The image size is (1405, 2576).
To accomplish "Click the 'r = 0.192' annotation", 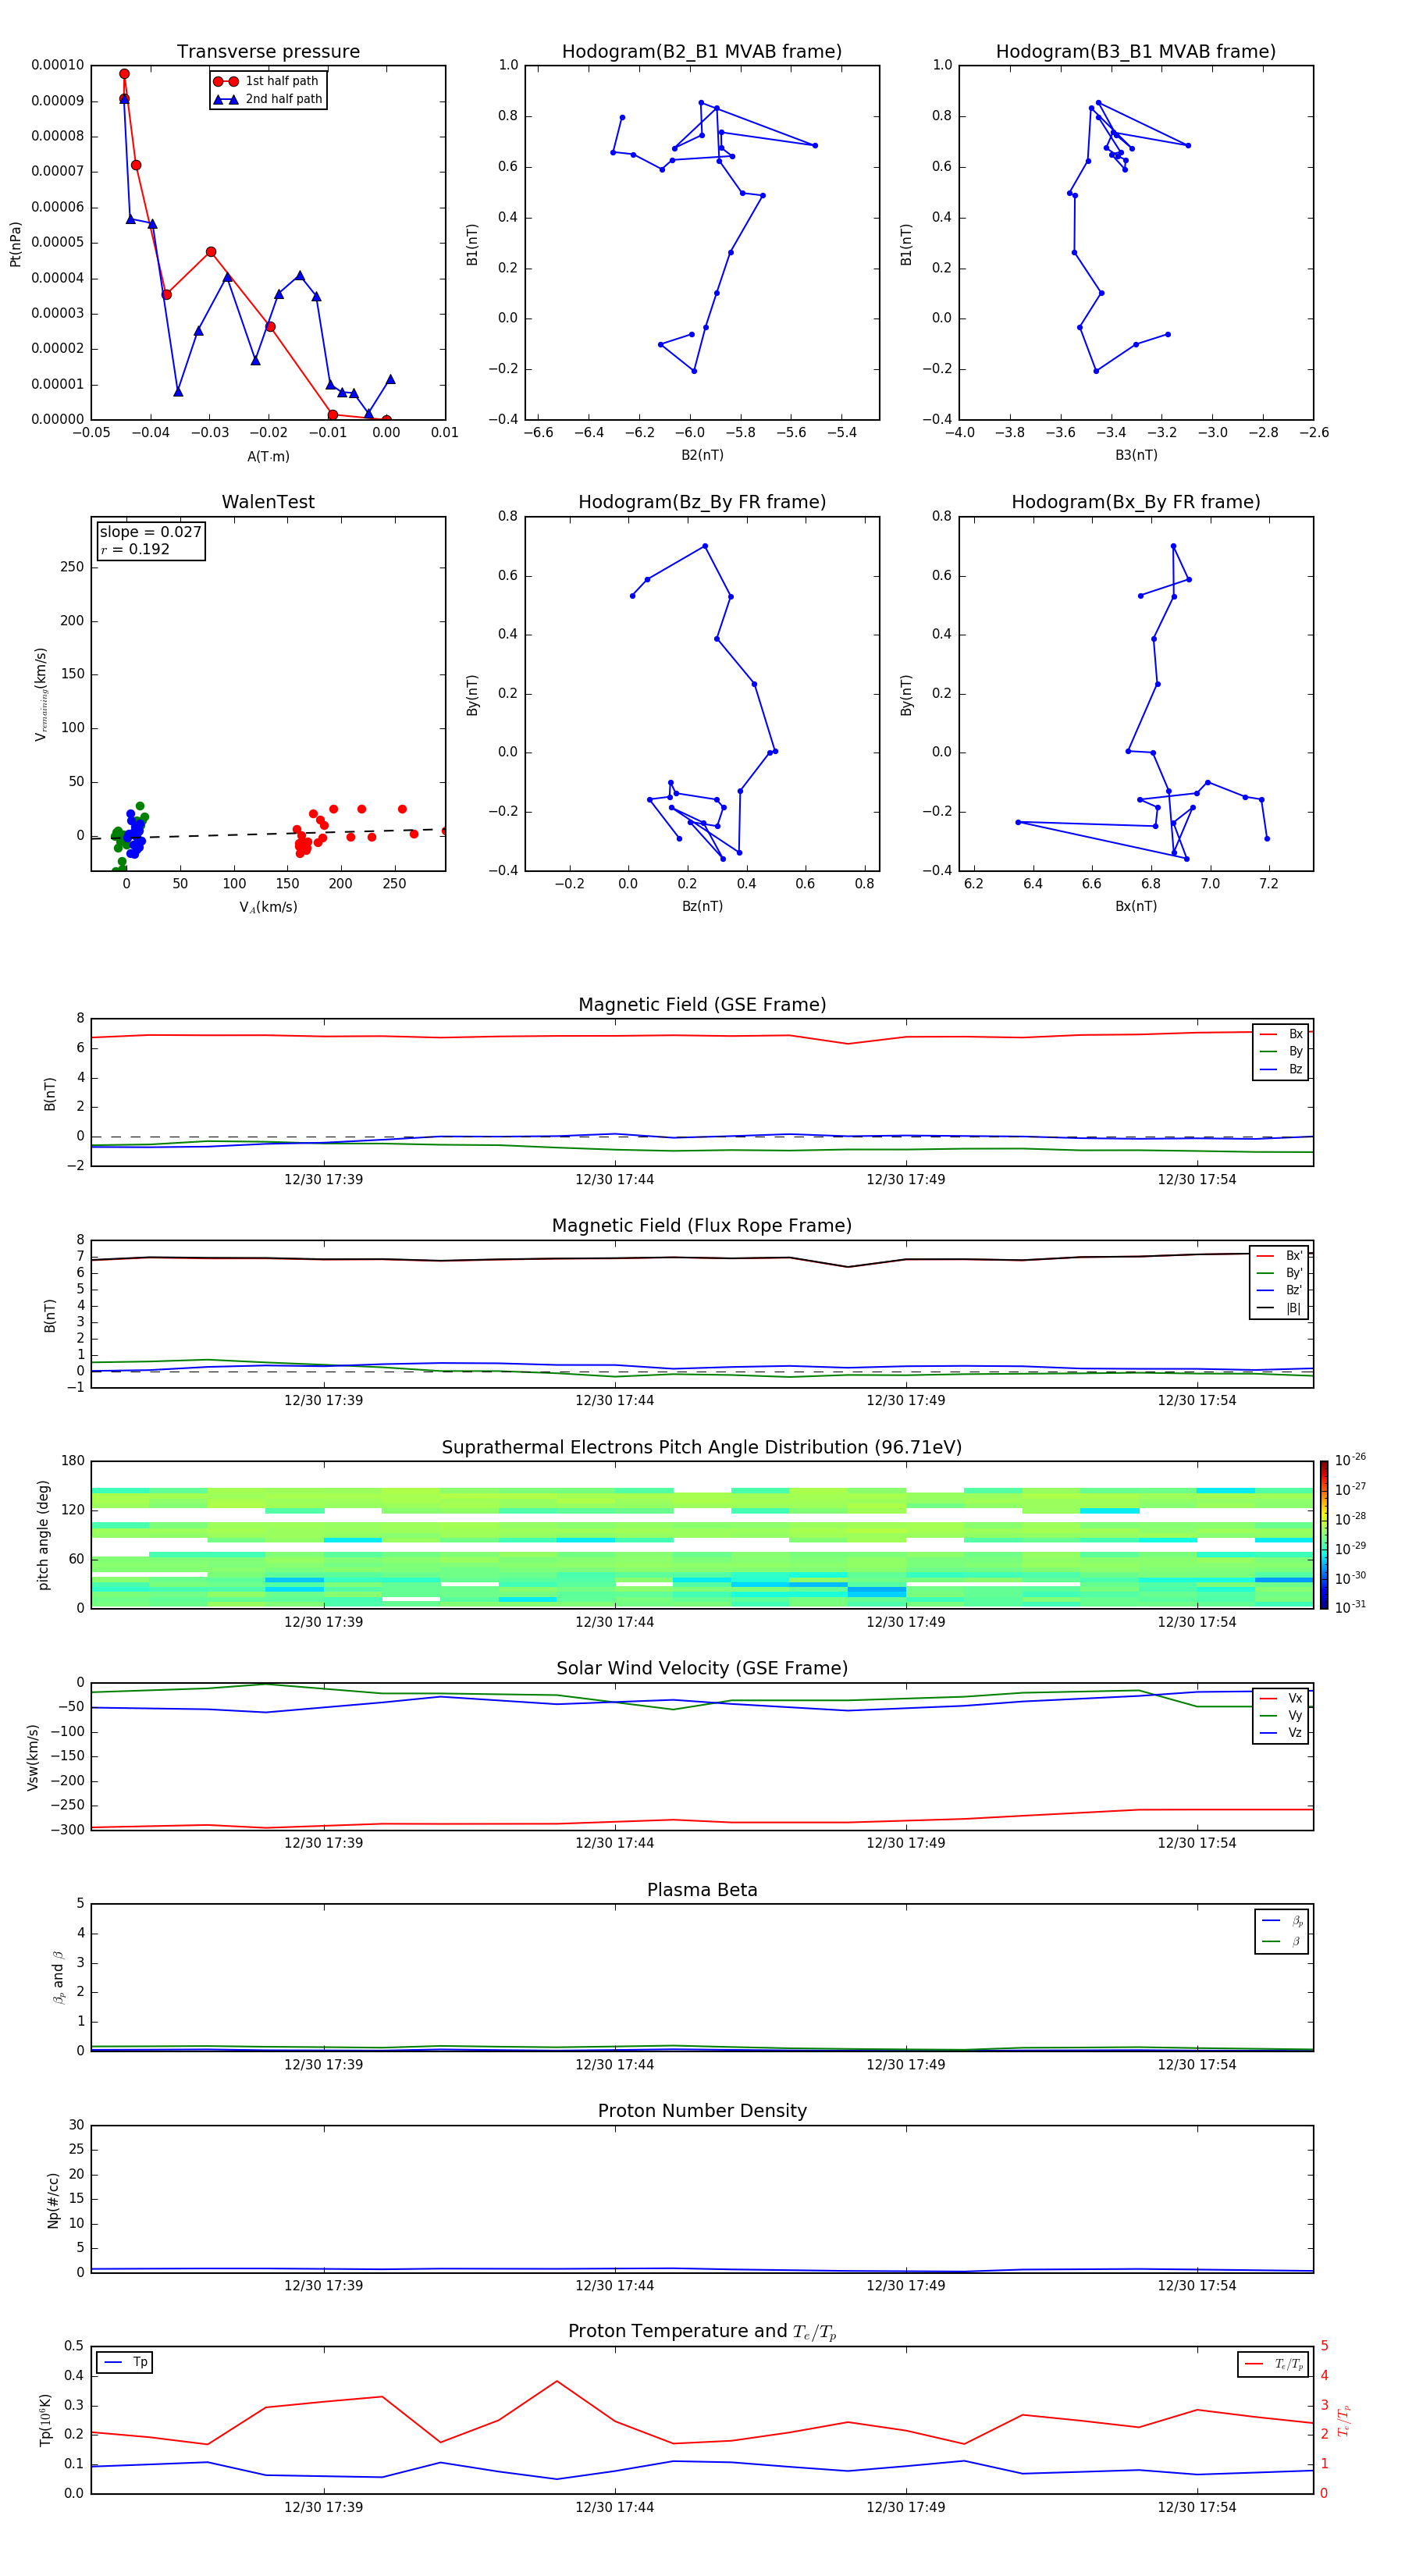I will coord(135,549).
